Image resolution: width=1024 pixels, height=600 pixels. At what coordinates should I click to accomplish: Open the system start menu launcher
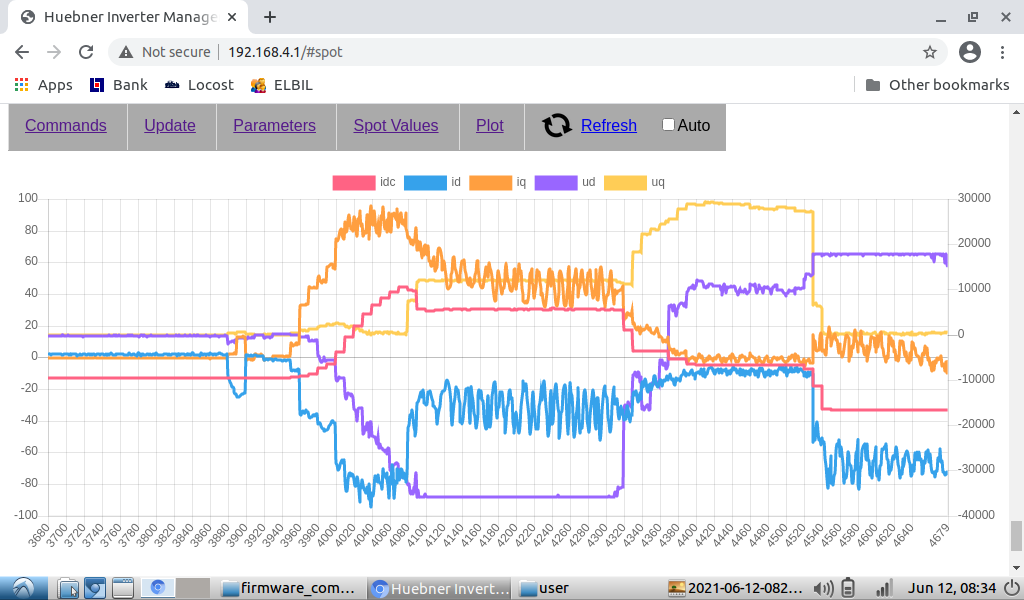click(23, 588)
